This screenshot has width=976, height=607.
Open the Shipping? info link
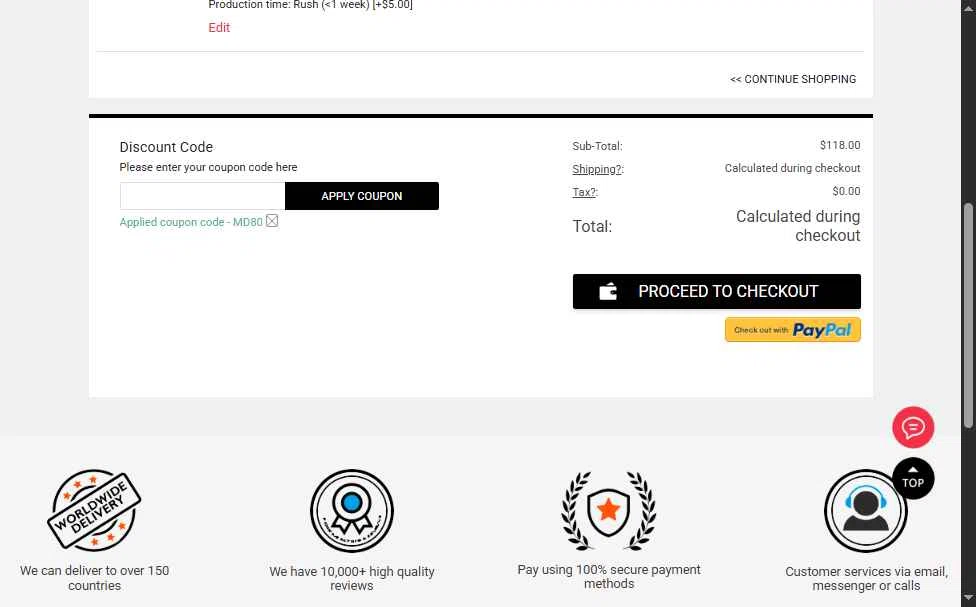pos(598,169)
